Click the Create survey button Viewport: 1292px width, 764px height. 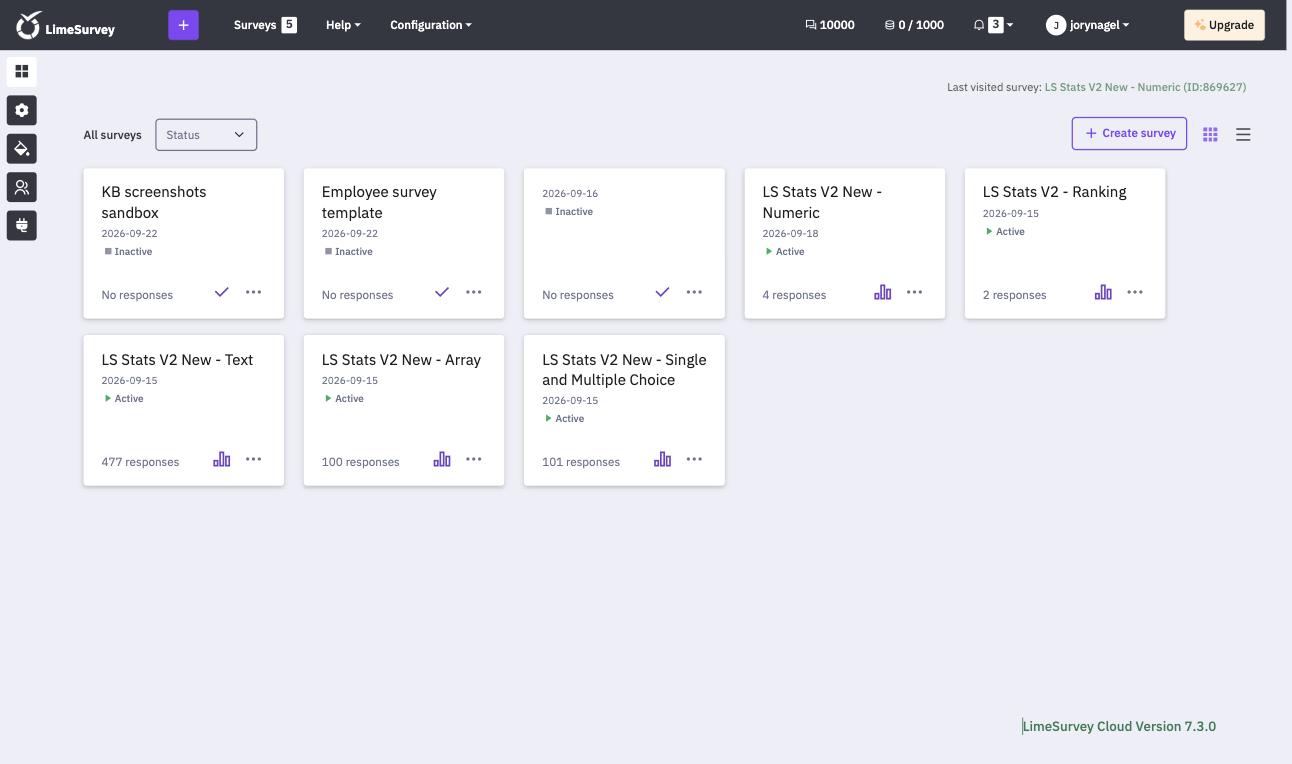(x=1129, y=133)
